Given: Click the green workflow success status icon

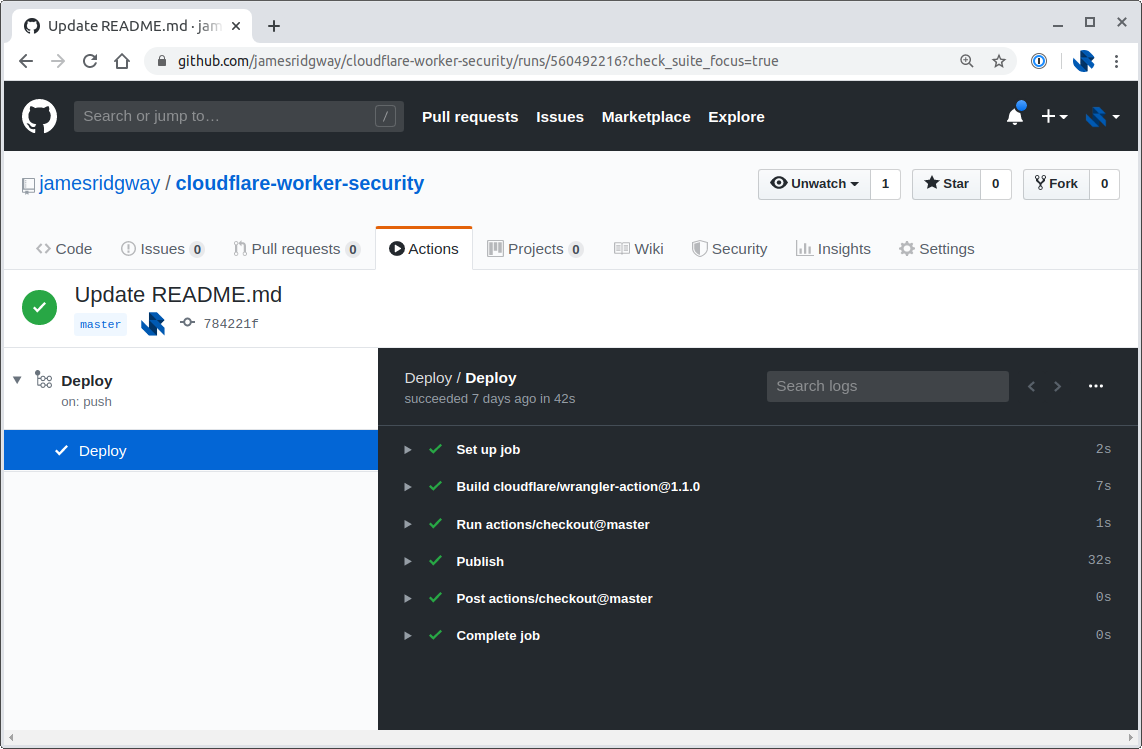Looking at the screenshot, I should (39, 307).
